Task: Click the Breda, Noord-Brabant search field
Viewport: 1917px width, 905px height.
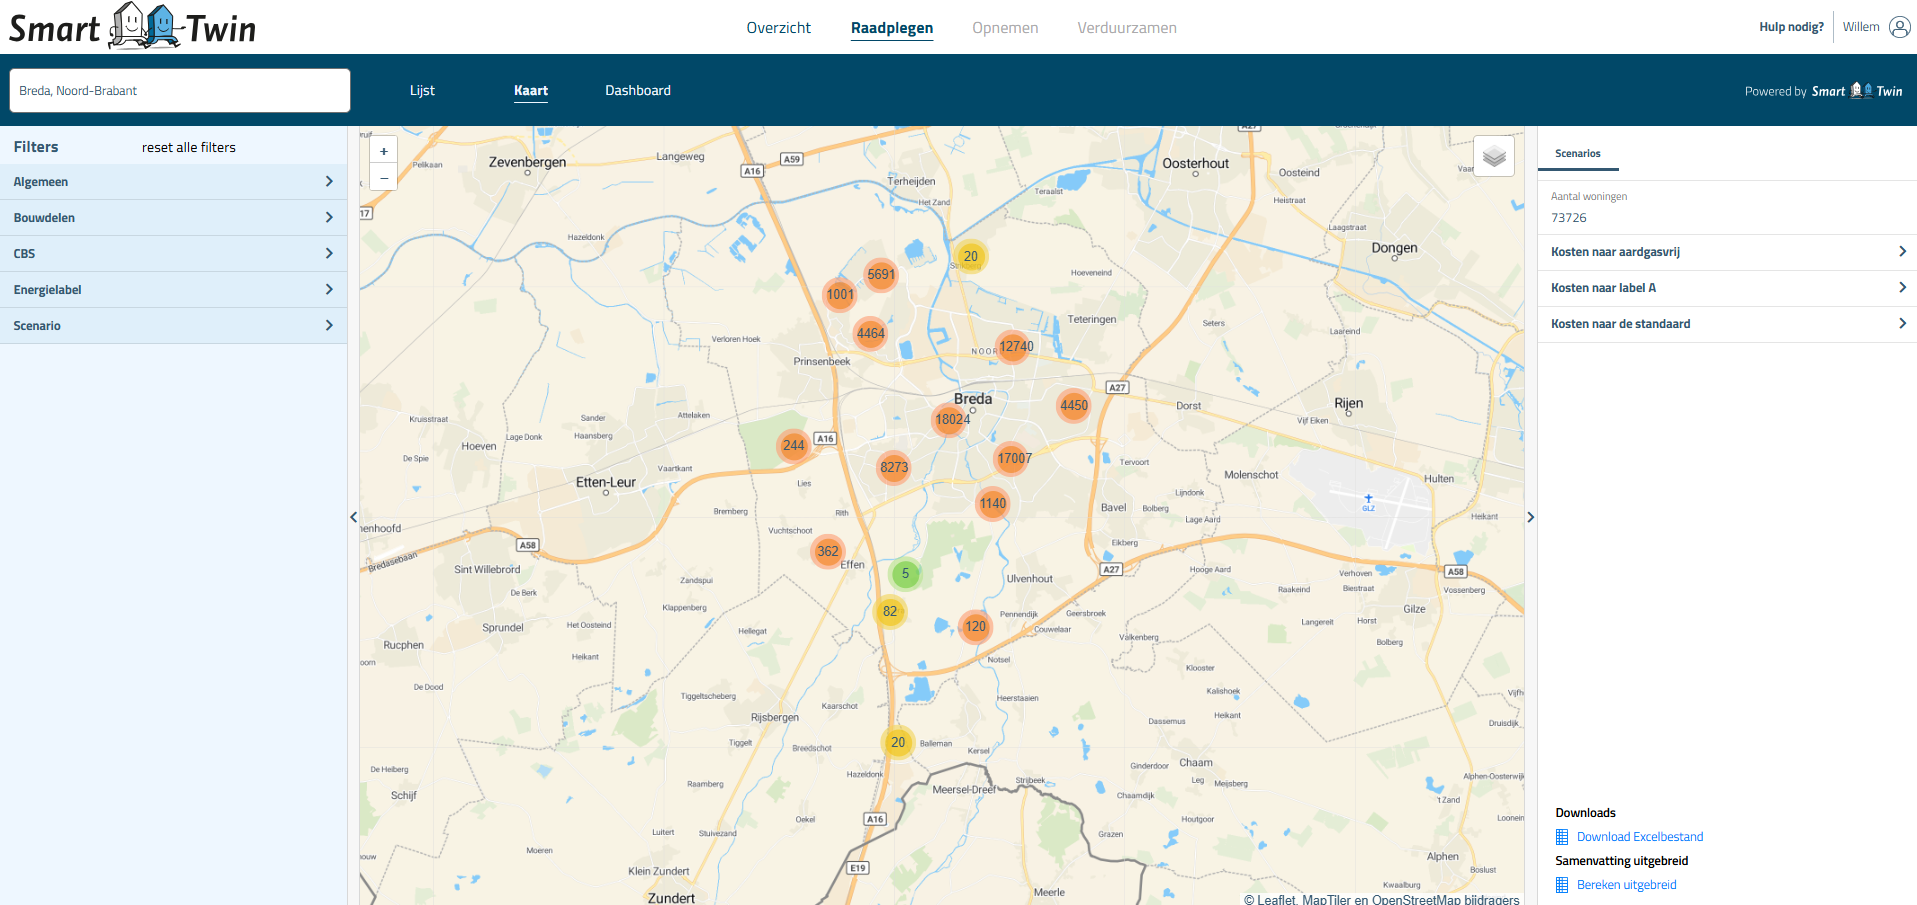Action: (180, 91)
